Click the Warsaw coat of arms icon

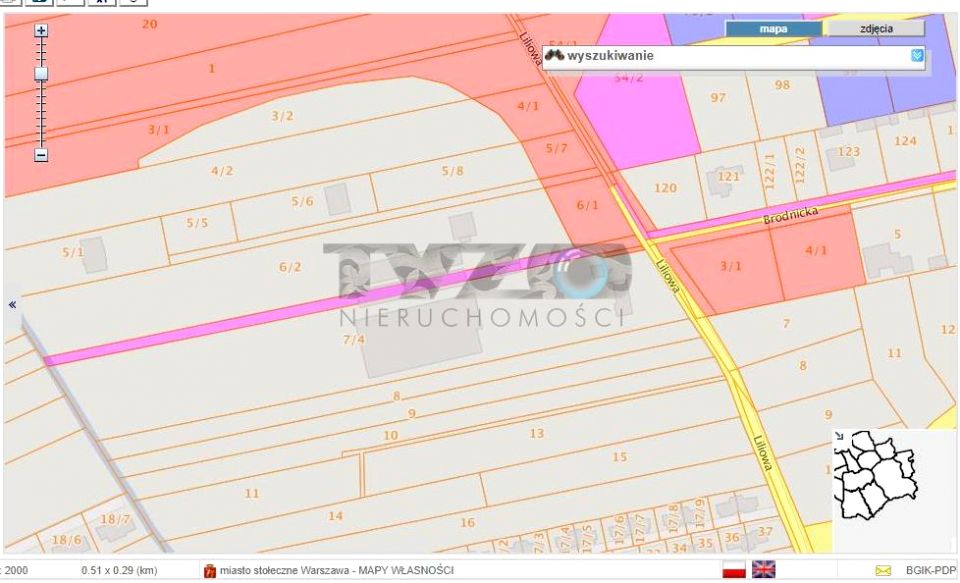coord(210,571)
